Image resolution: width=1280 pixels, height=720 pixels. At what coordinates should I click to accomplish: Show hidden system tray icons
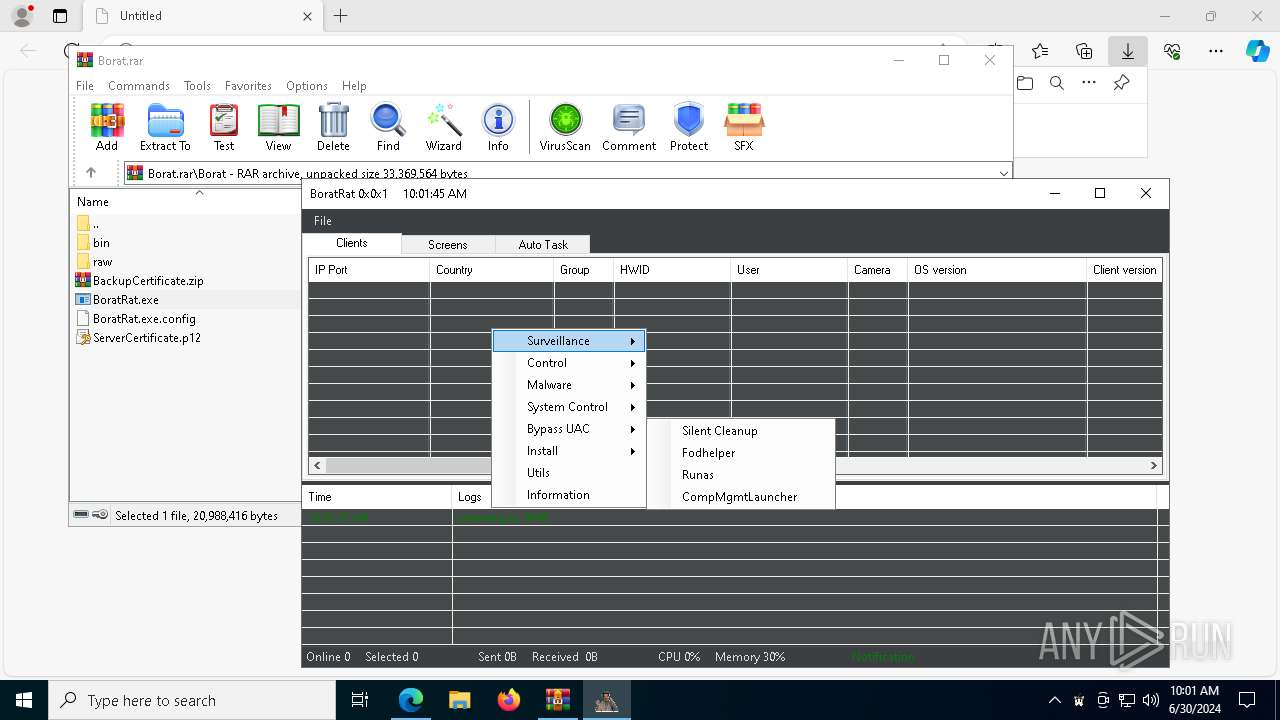tap(1054, 700)
